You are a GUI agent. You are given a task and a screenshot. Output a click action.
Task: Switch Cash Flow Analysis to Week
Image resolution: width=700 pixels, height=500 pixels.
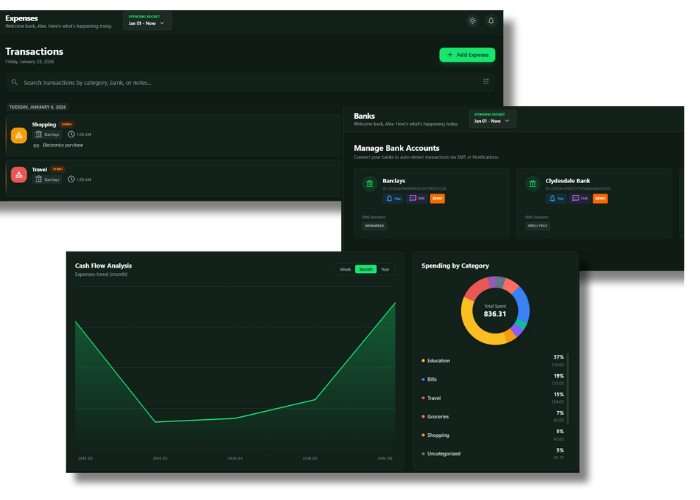click(345, 269)
